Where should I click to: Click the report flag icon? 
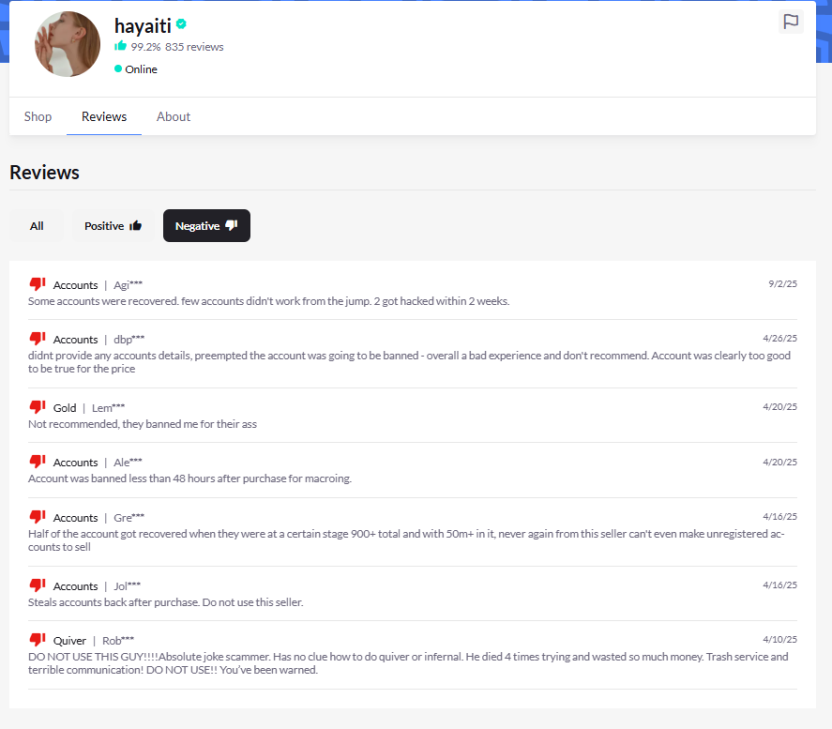pos(791,22)
